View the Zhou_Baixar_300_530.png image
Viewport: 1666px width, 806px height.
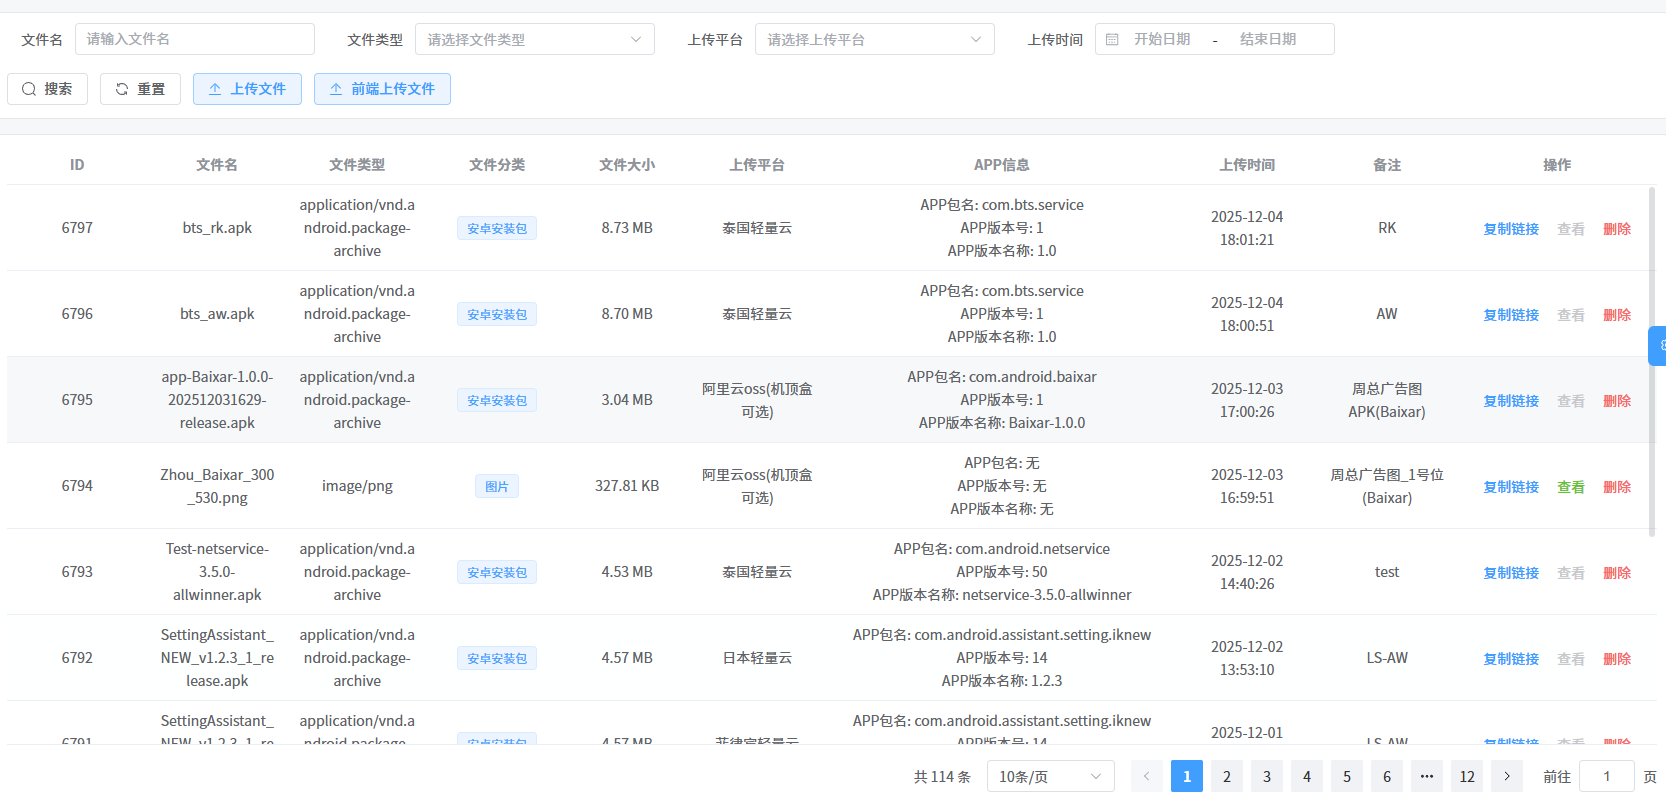click(1571, 487)
